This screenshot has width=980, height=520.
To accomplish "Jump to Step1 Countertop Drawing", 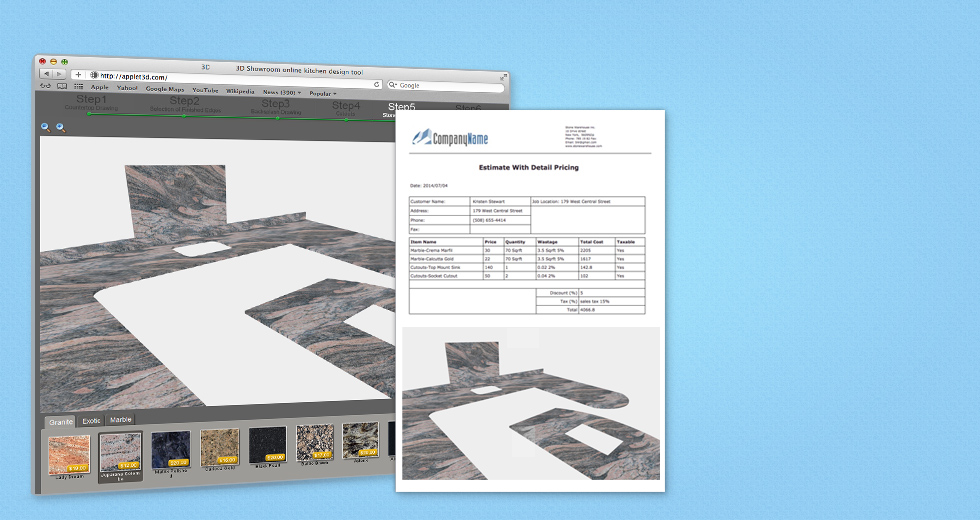I will [x=91, y=102].
